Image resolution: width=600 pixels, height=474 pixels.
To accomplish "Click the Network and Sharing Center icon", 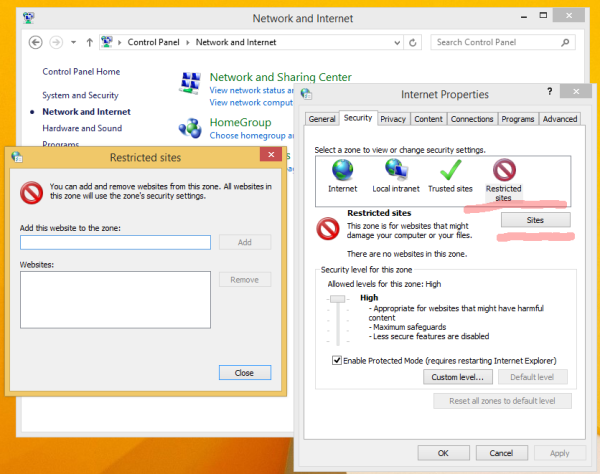I will tap(191, 84).
